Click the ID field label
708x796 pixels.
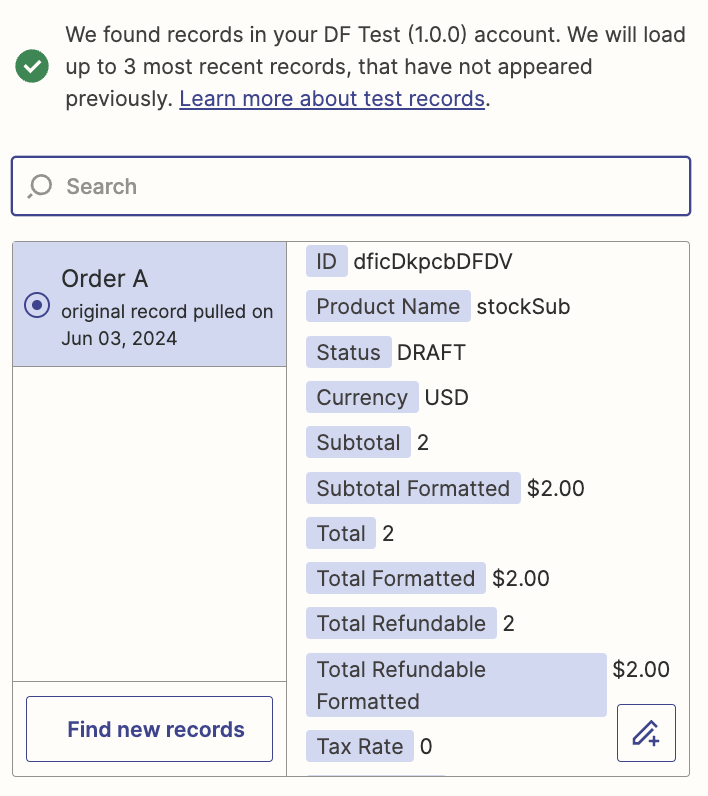pyautogui.click(x=327, y=261)
